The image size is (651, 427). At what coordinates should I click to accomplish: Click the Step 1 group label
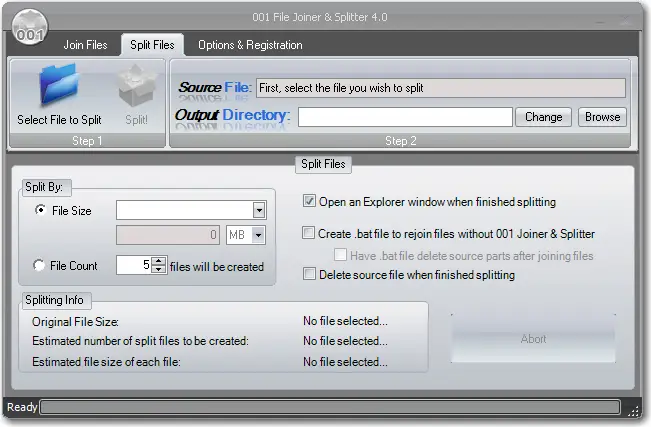87,141
